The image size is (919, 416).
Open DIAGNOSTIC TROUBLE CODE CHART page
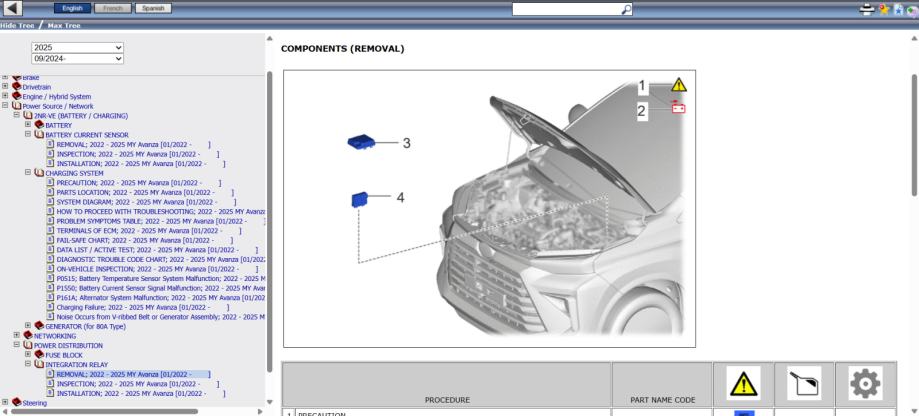[x=161, y=259]
